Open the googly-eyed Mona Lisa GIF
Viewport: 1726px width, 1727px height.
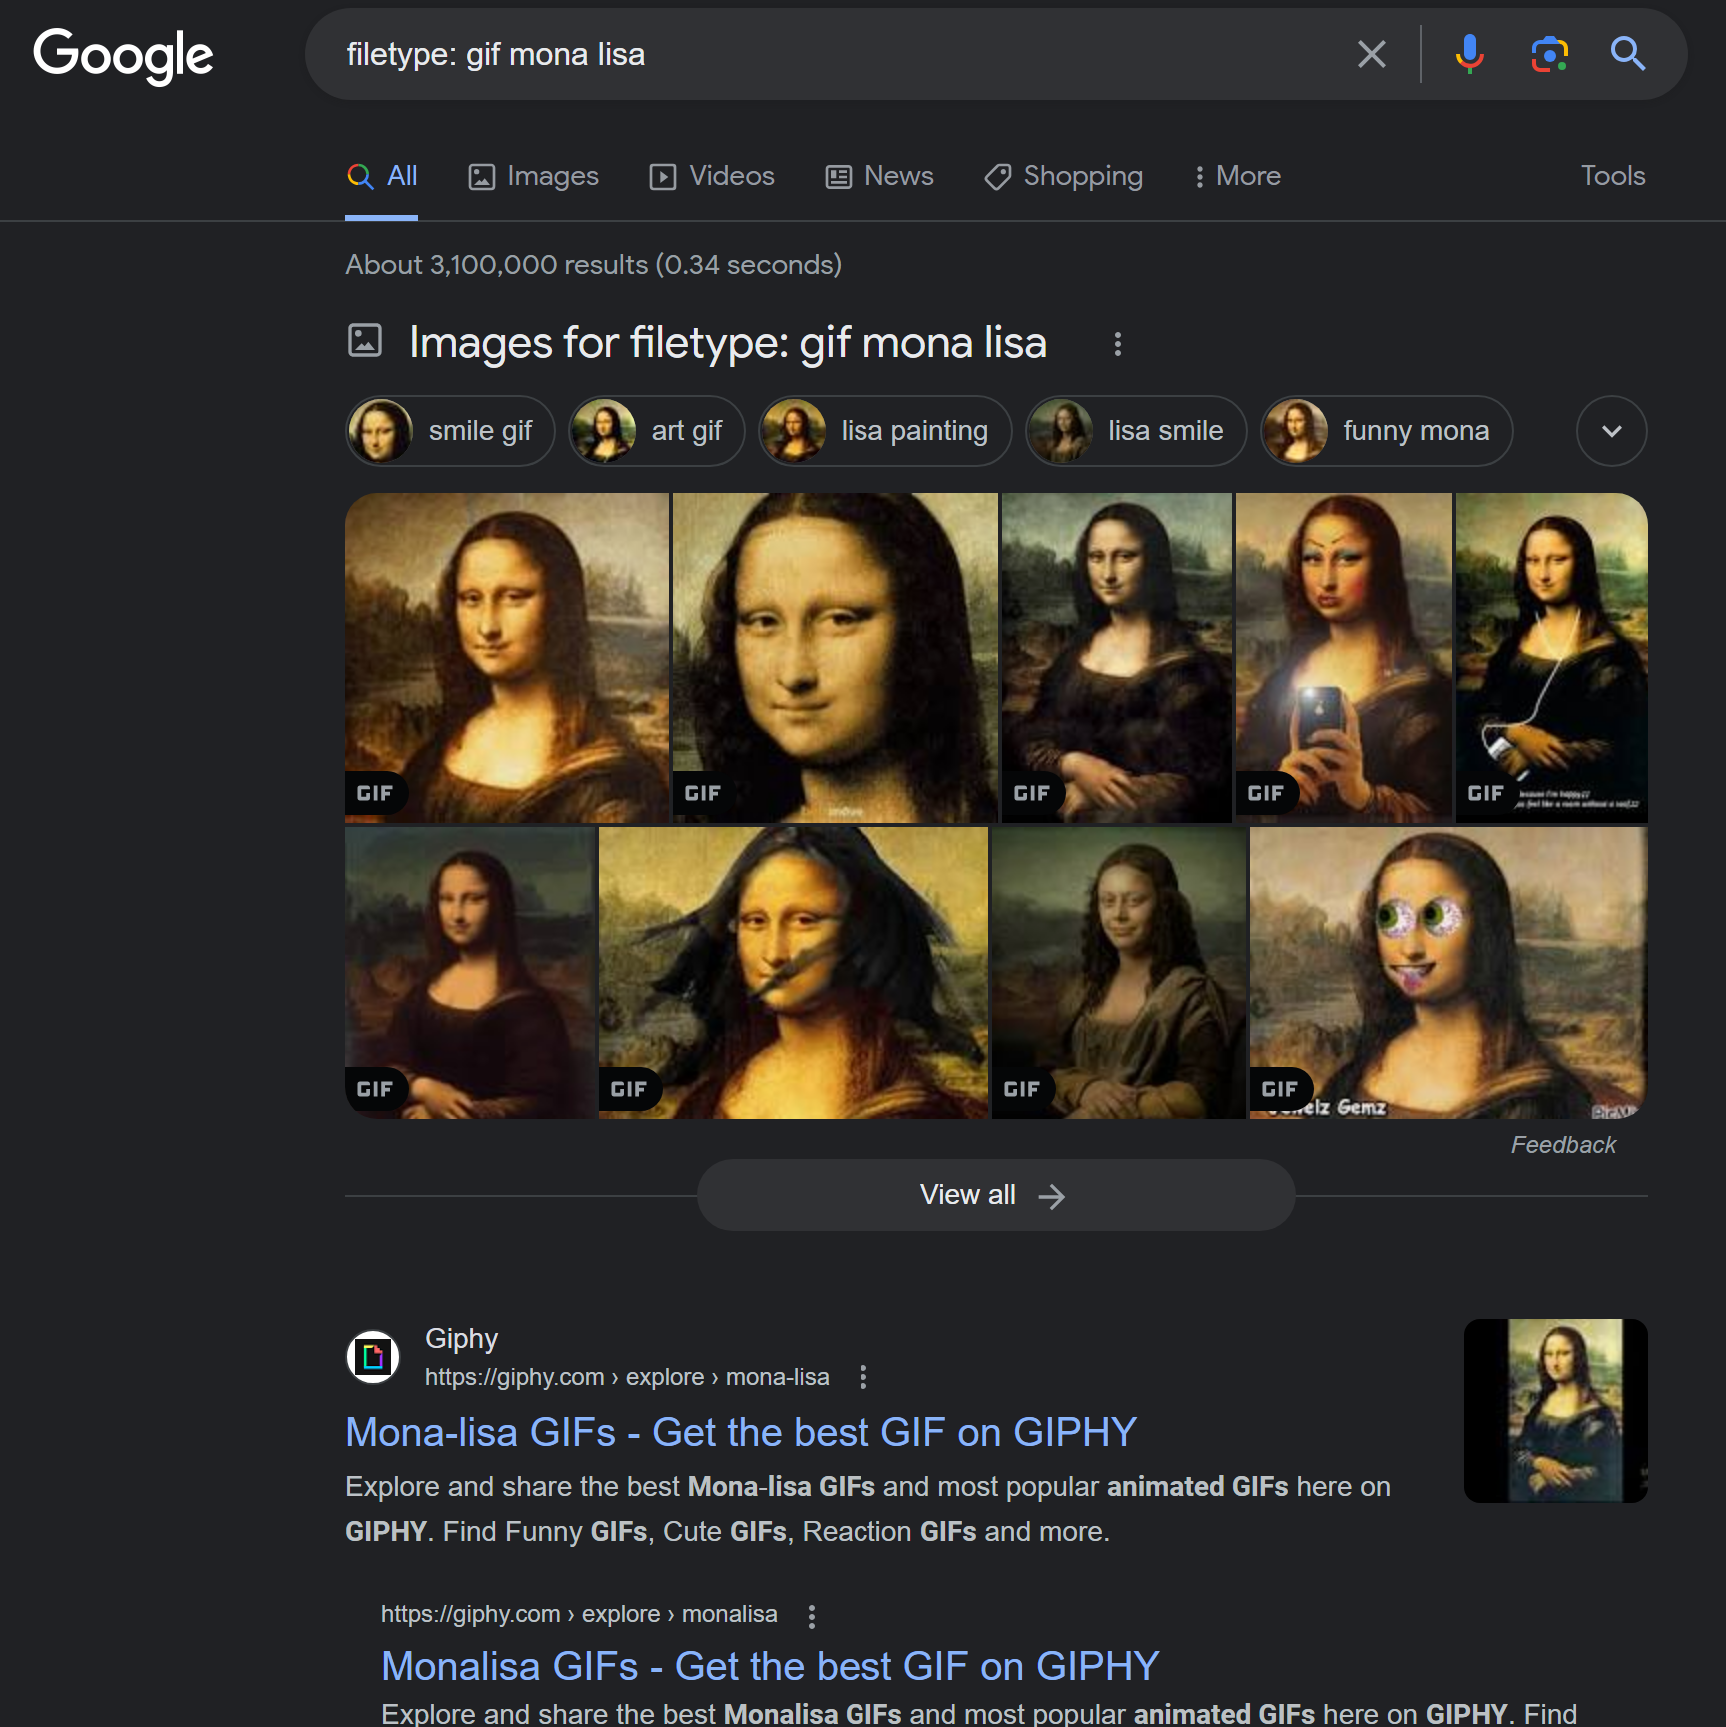coord(1448,973)
